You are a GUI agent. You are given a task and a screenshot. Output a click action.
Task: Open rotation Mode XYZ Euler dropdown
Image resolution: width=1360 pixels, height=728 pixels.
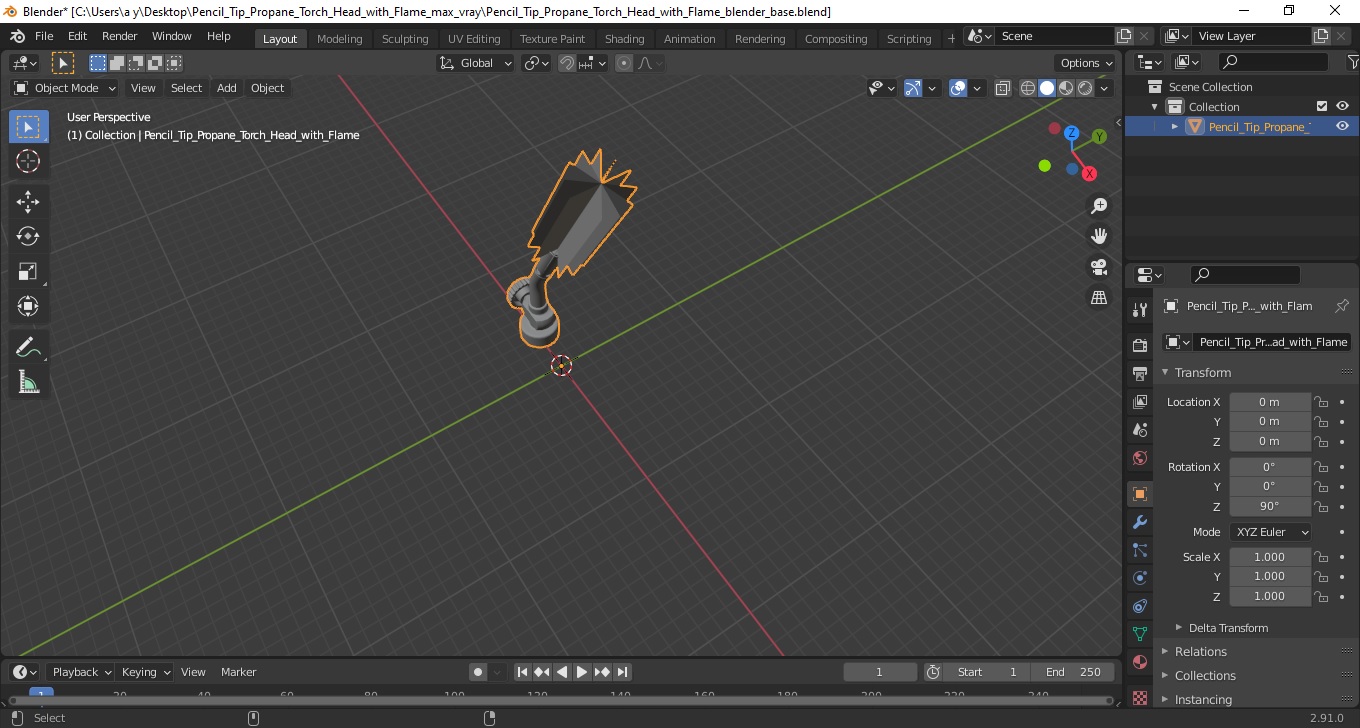[1270, 532]
